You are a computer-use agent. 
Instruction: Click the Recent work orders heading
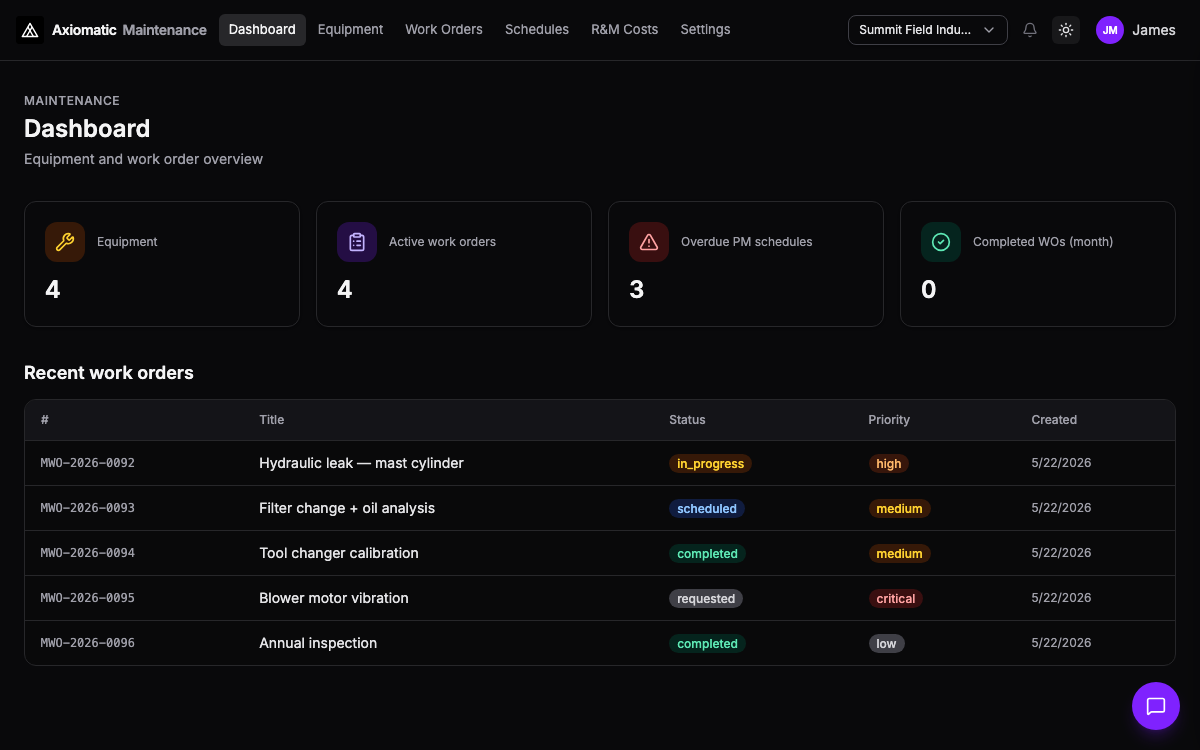[109, 373]
